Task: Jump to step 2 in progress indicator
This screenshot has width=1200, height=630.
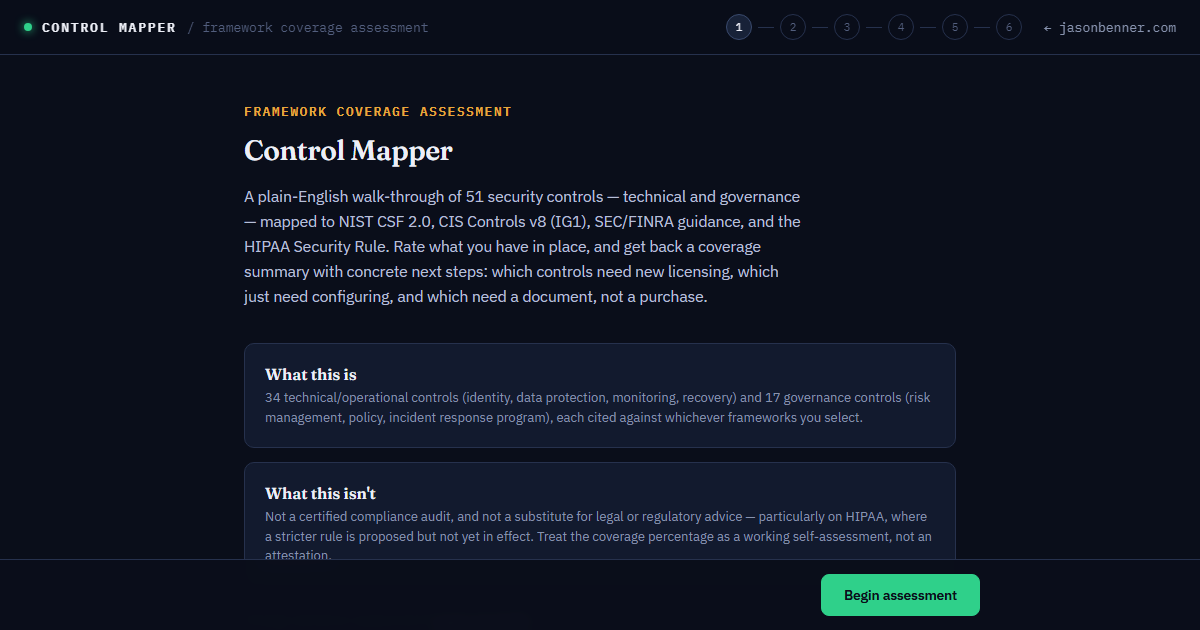Action: coord(793,28)
